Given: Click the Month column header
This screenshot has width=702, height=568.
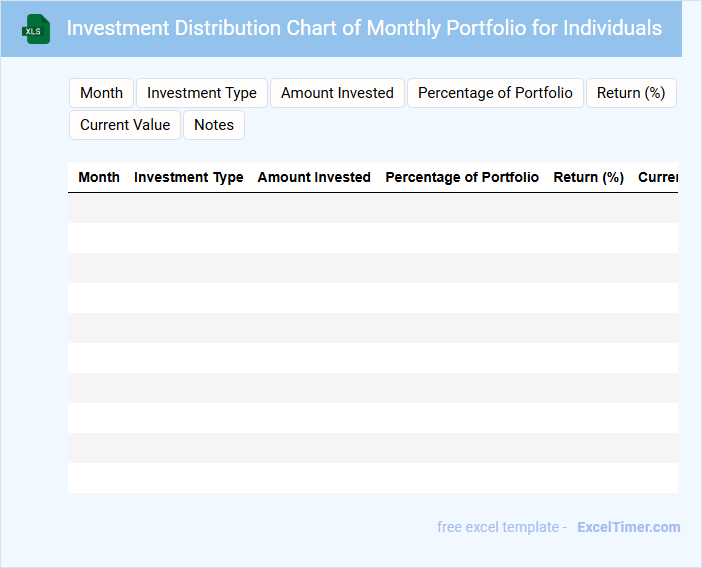Looking at the screenshot, I should click(99, 177).
